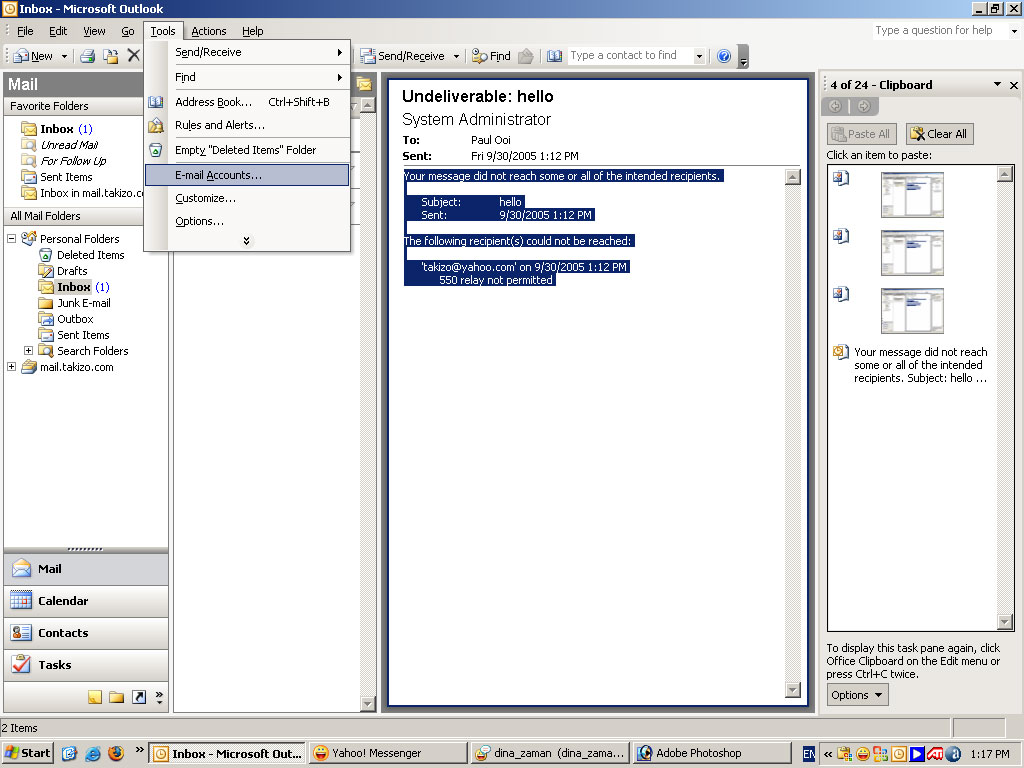Open the New item dropdown arrow
Viewport: 1024px width, 768px height.
(64, 56)
